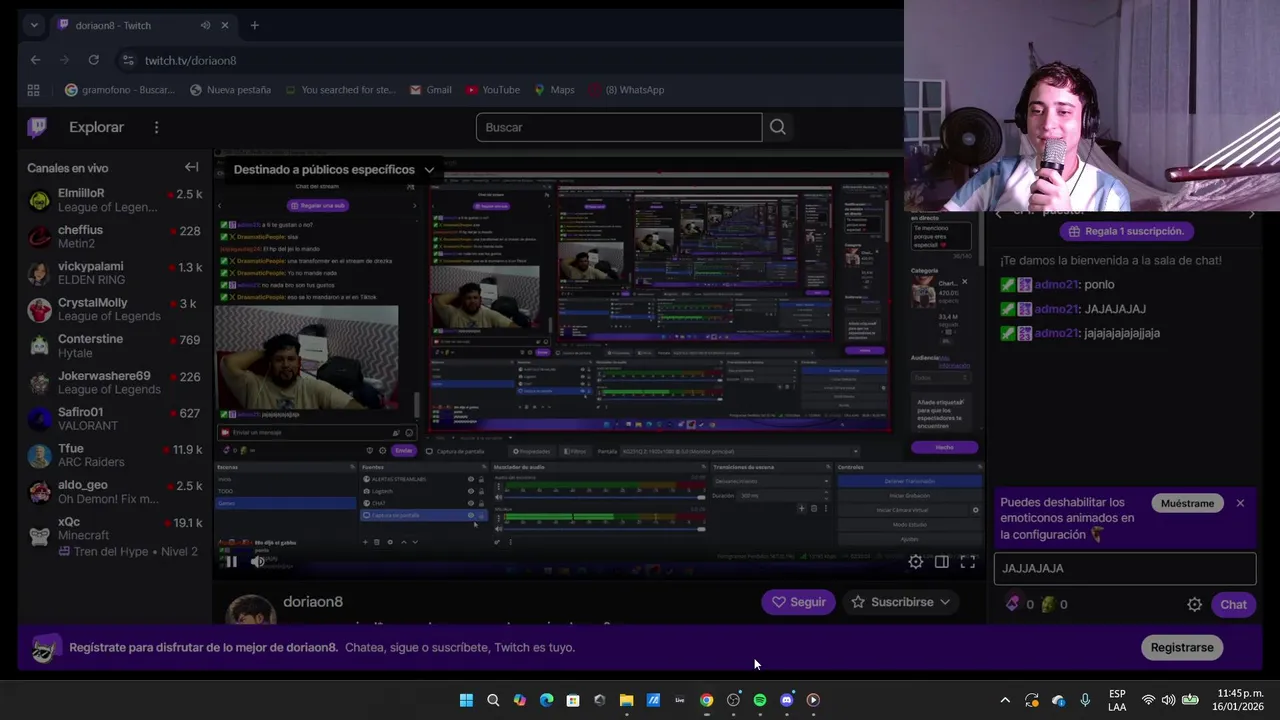This screenshot has height=720, width=1280.
Task: Switch to OBS Studio in taskbar
Action: 733,700
